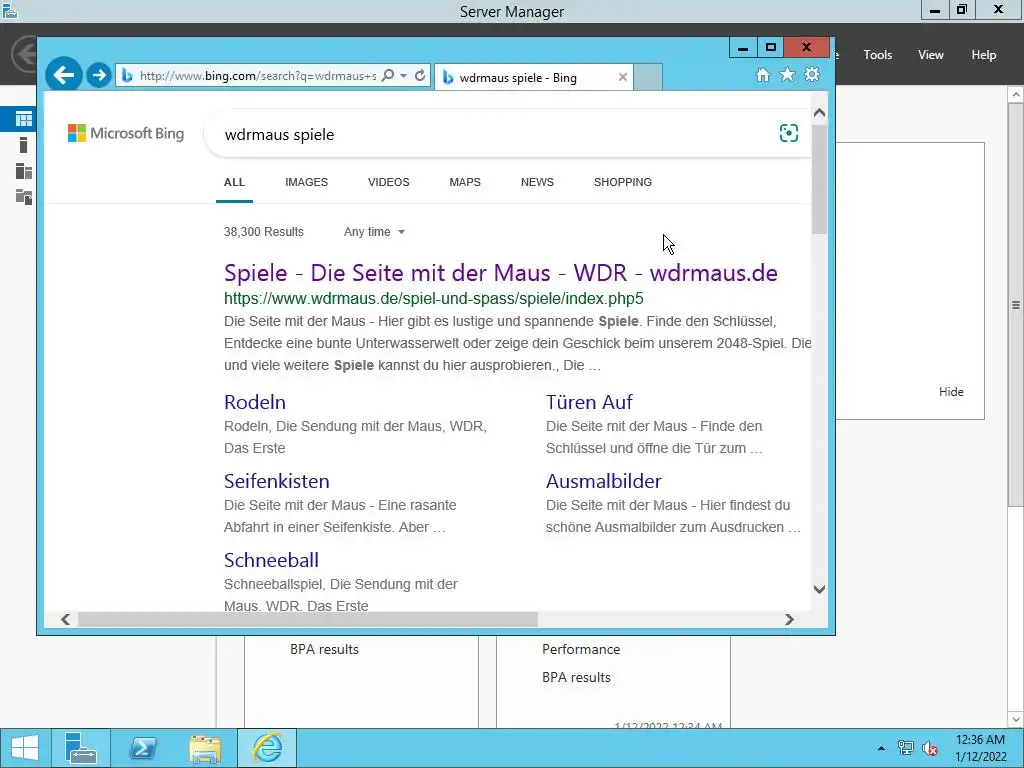Open Server Manager from taskbar
This screenshot has height=768, width=1024.
[x=81, y=748]
